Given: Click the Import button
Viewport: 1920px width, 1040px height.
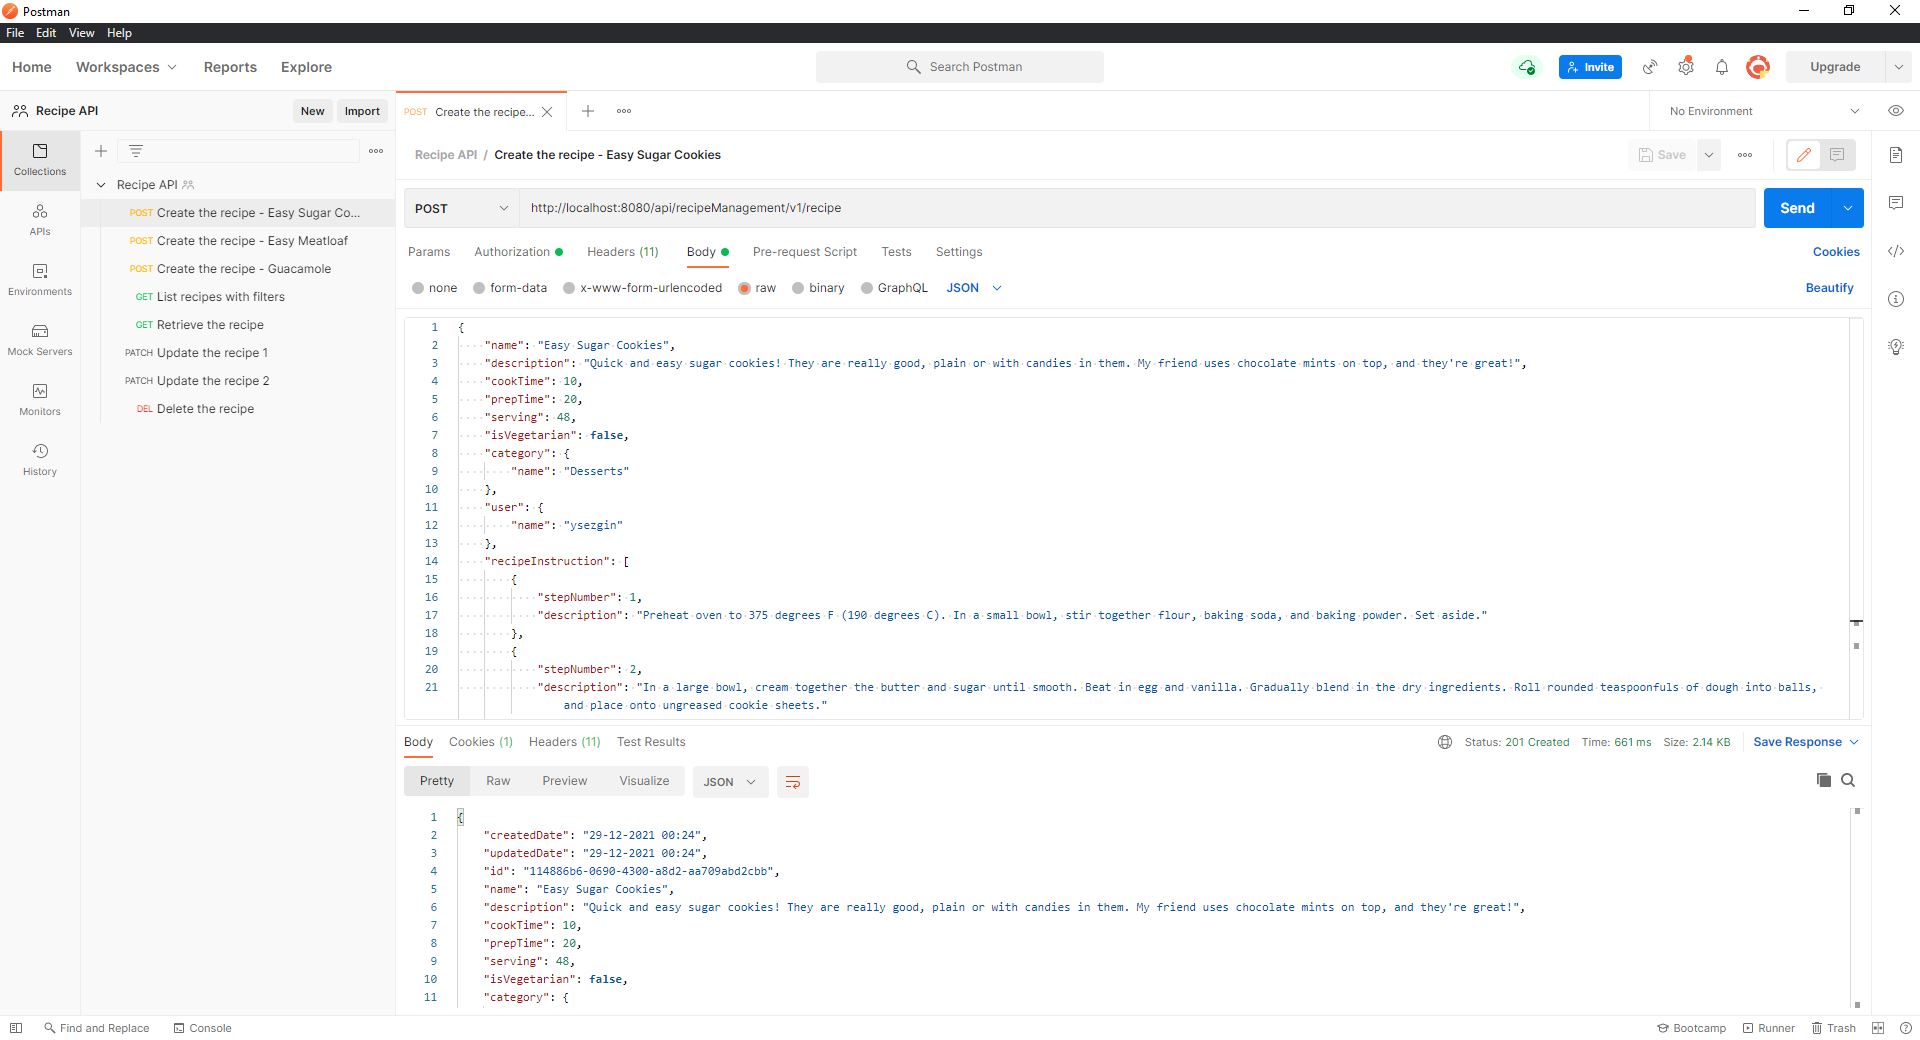Looking at the screenshot, I should [362, 111].
